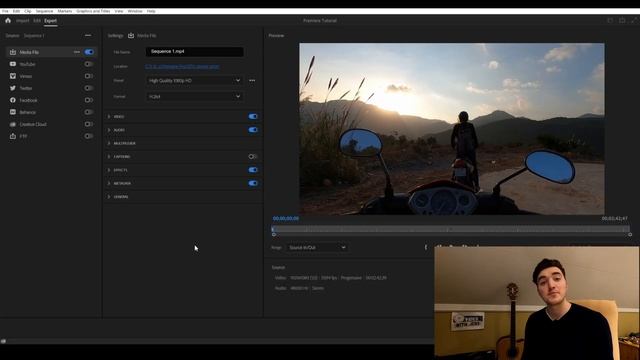Turn on the Captions section toggle
Image resolution: width=640 pixels, height=360 pixels.
(x=253, y=157)
